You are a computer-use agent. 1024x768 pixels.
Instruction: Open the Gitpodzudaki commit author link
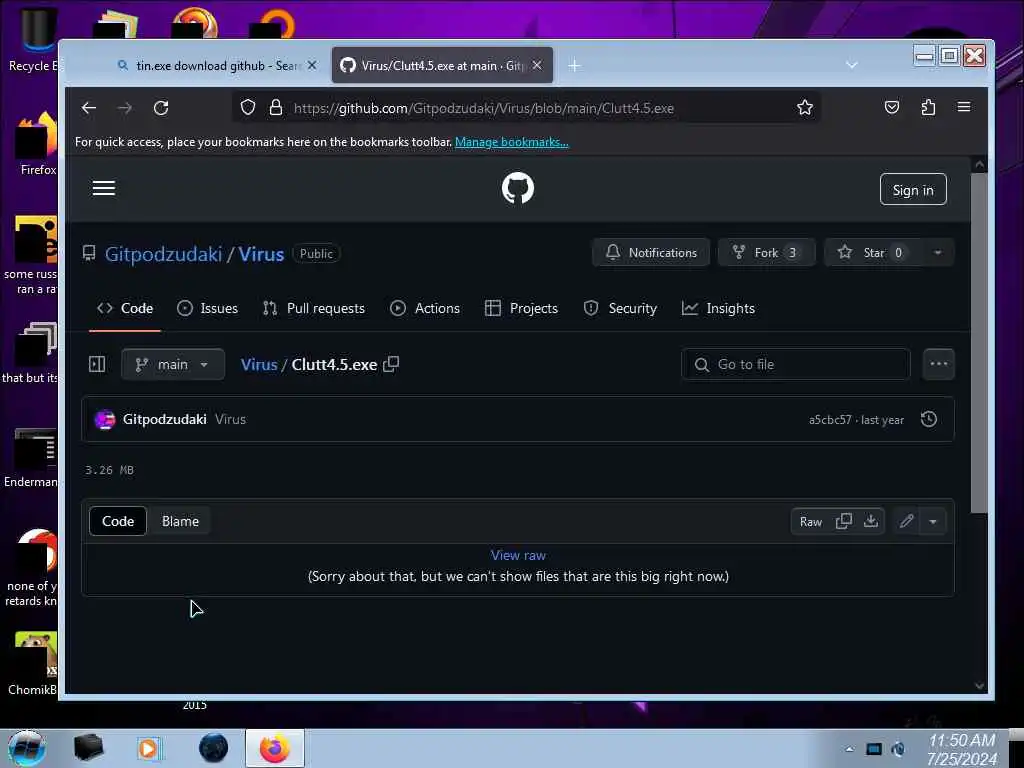pyautogui.click(x=165, y=419)
